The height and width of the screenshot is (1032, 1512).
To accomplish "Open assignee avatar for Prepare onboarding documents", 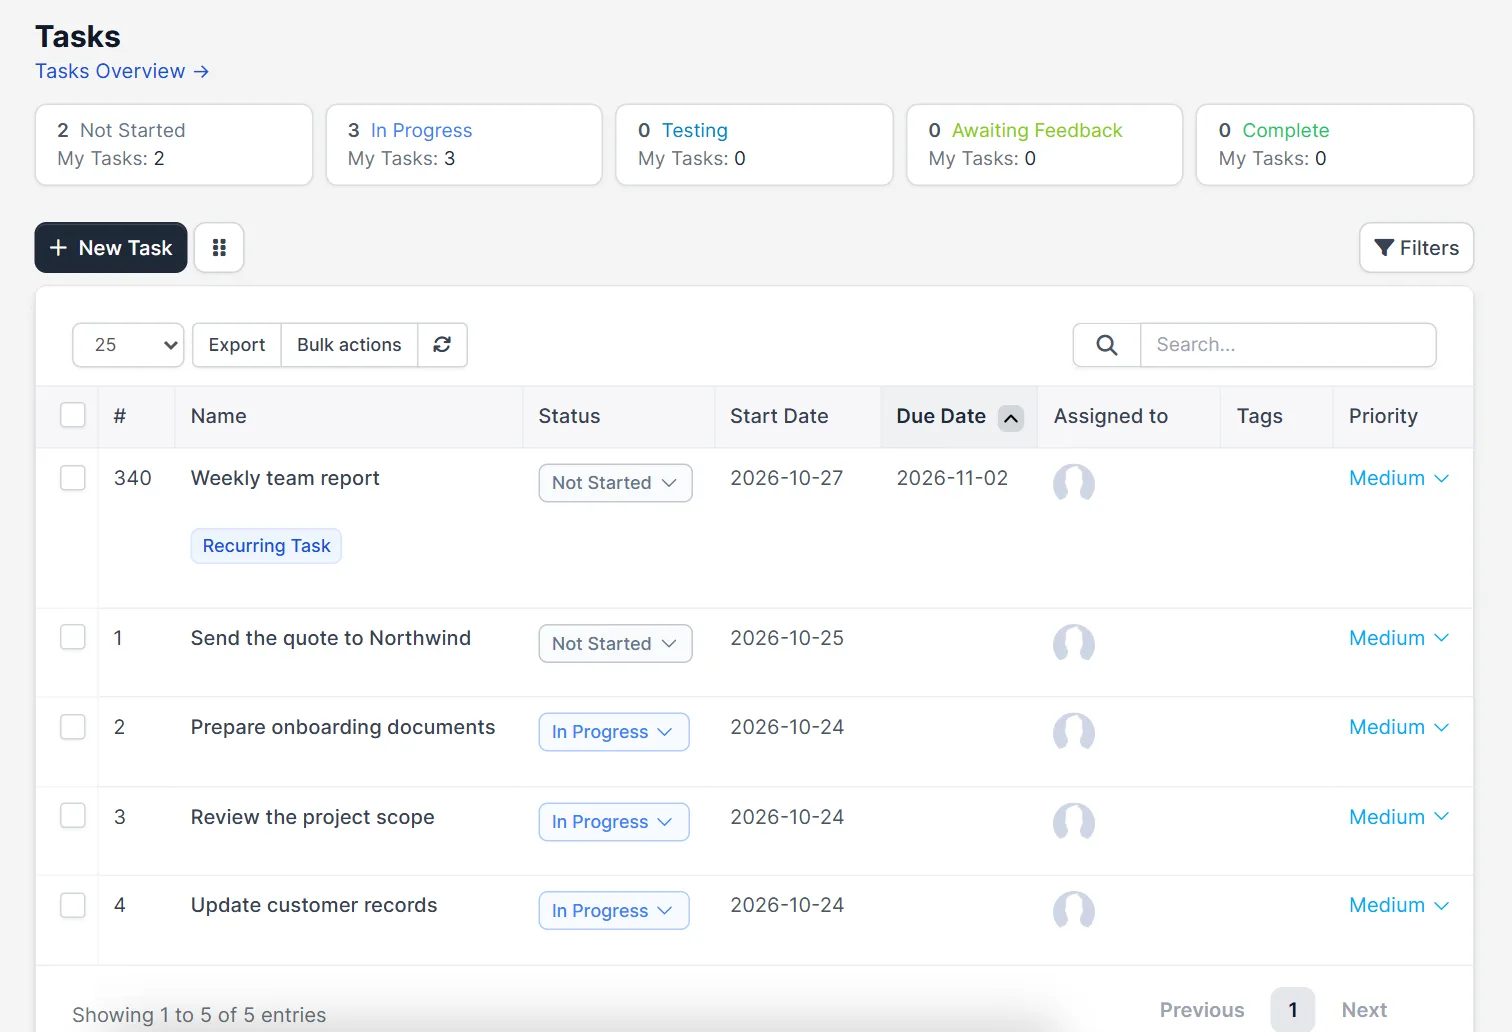I will coord(1074,732).
